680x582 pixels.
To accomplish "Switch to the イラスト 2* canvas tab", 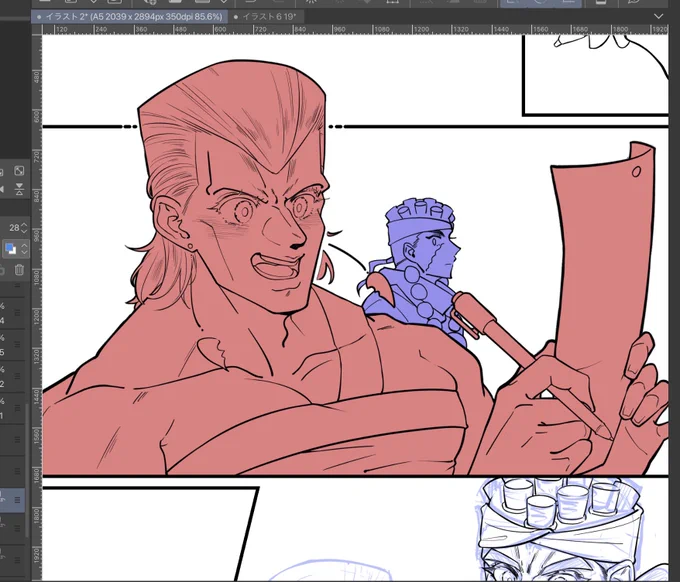I will click(x=129, y=17).
